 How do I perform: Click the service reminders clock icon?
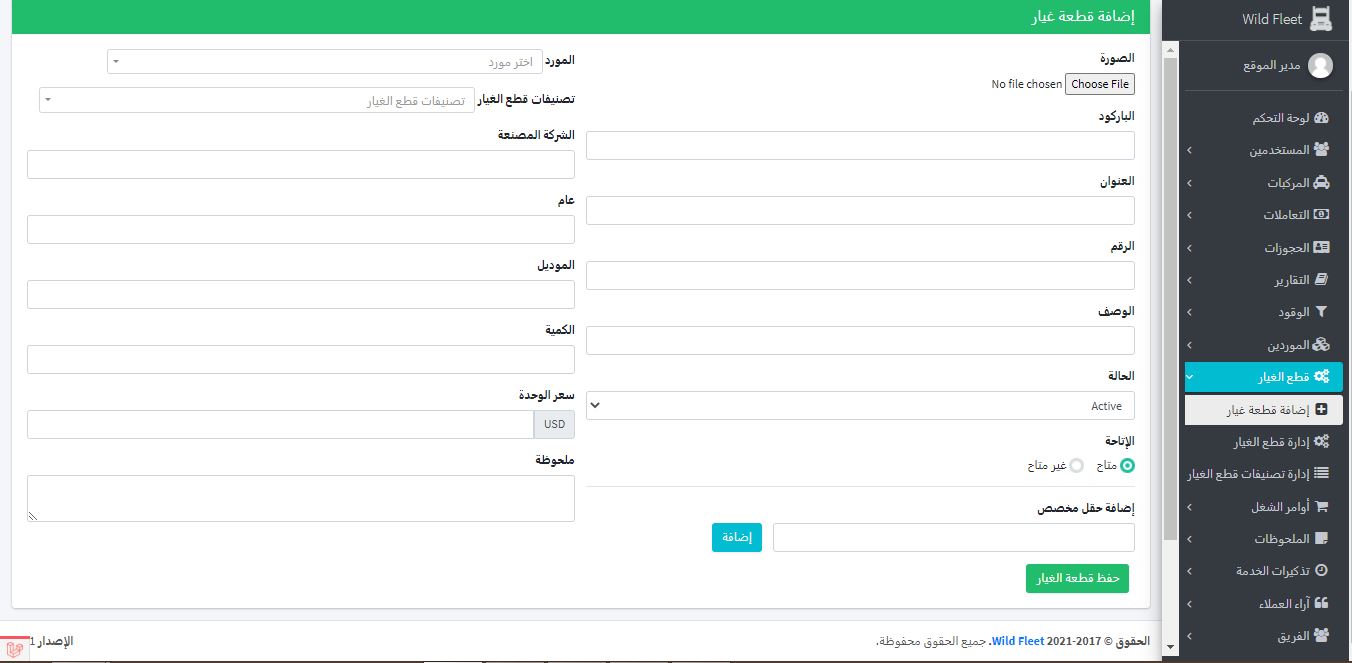click(1321, 570)
